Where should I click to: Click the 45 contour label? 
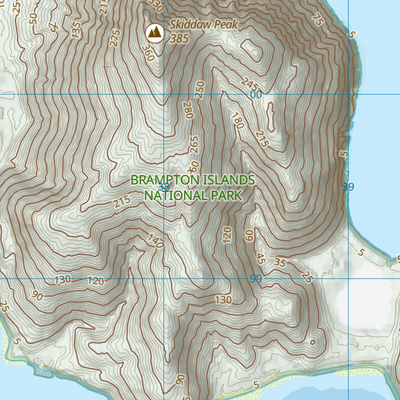[x=261, y=259]
